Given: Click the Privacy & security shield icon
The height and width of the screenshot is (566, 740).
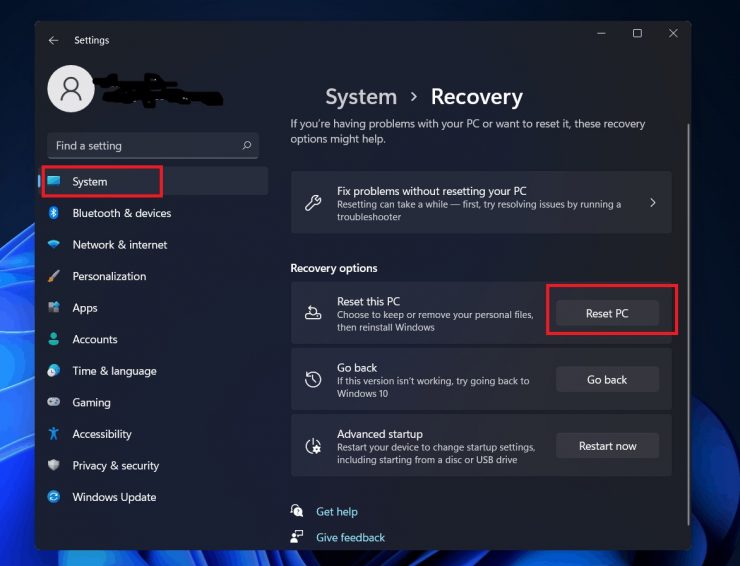Looking at the screenshot, I should tap(53, 466).
